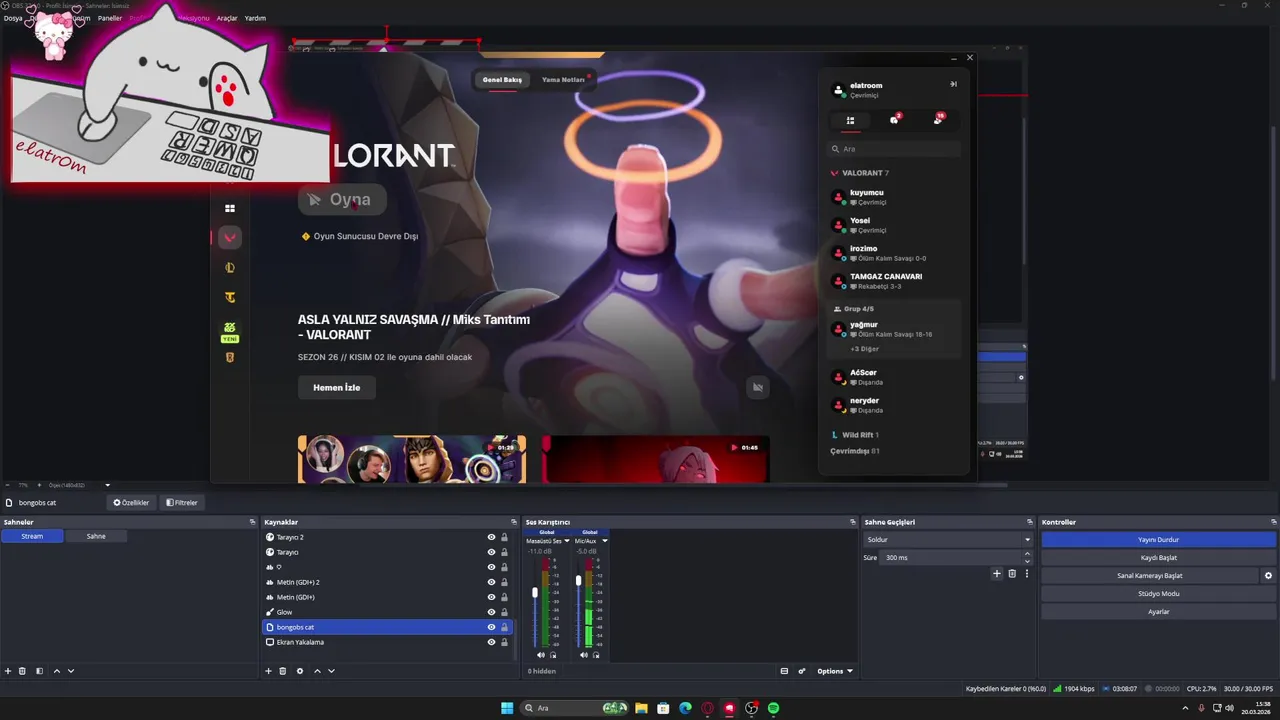Toggle monitoring headphone icon for Mic/Aux
This screenshot has width=1280, height=720.
click(597, 655)
